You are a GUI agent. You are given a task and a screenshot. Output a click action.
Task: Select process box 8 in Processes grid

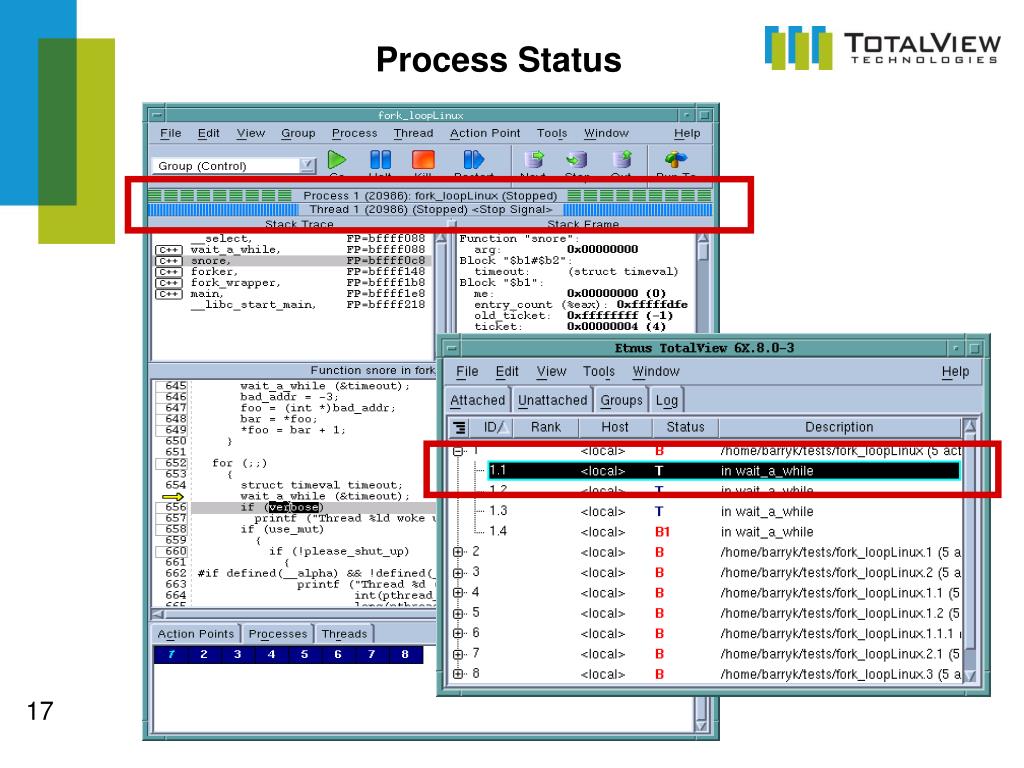coord(405,654)
